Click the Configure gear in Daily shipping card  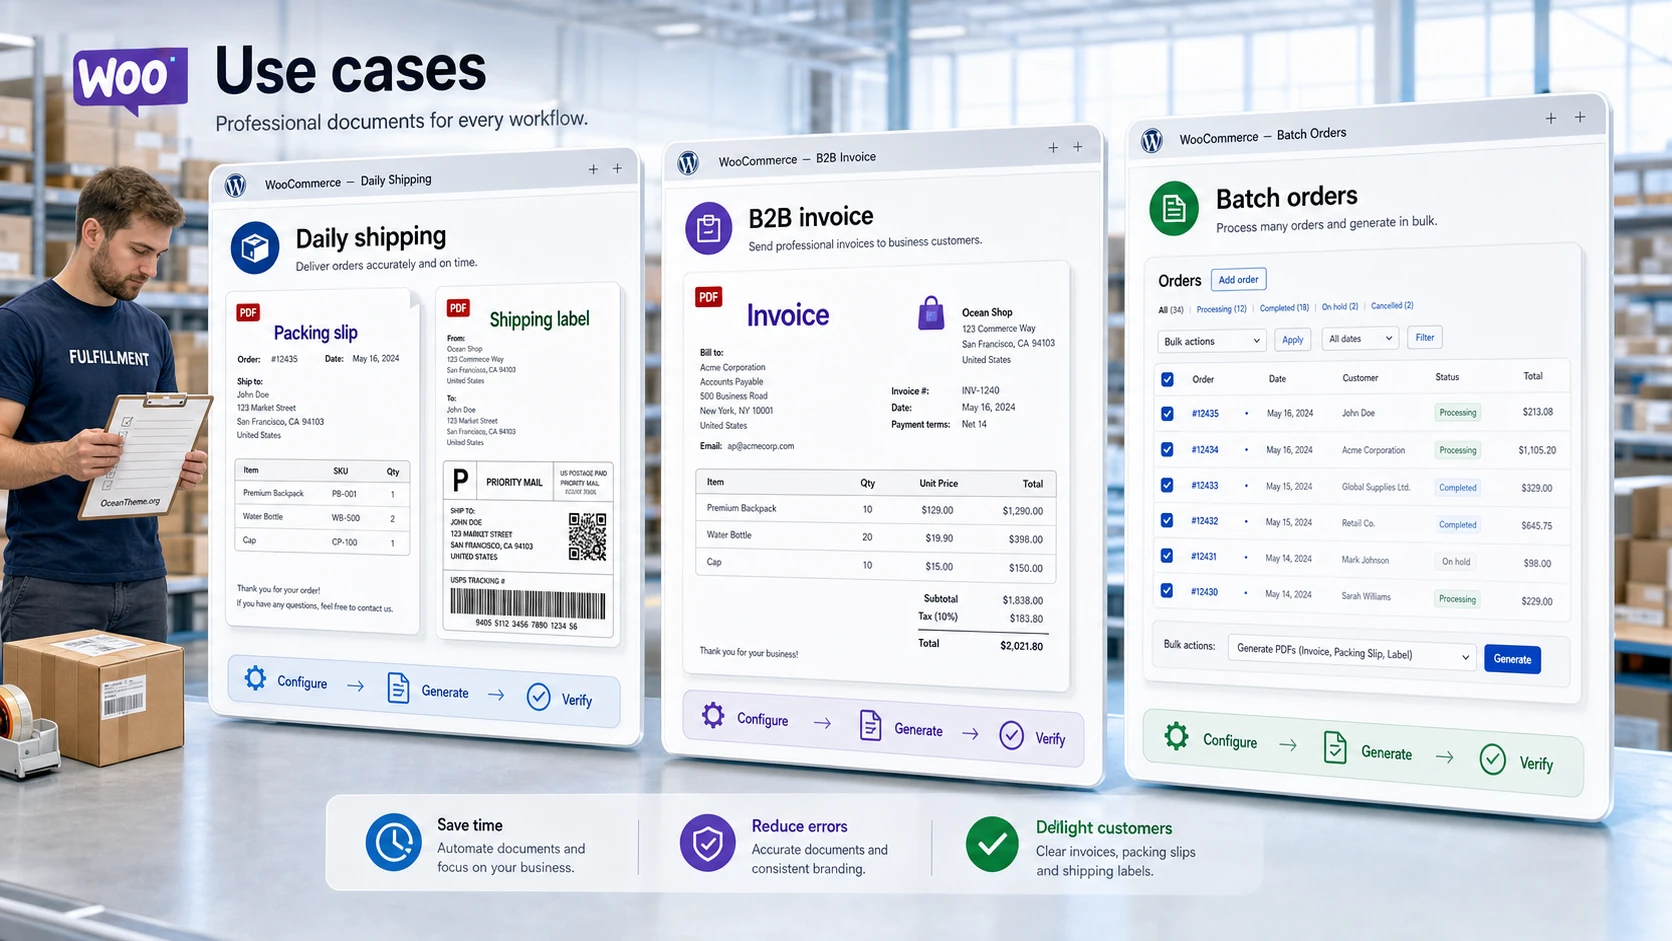click(255, 678)
